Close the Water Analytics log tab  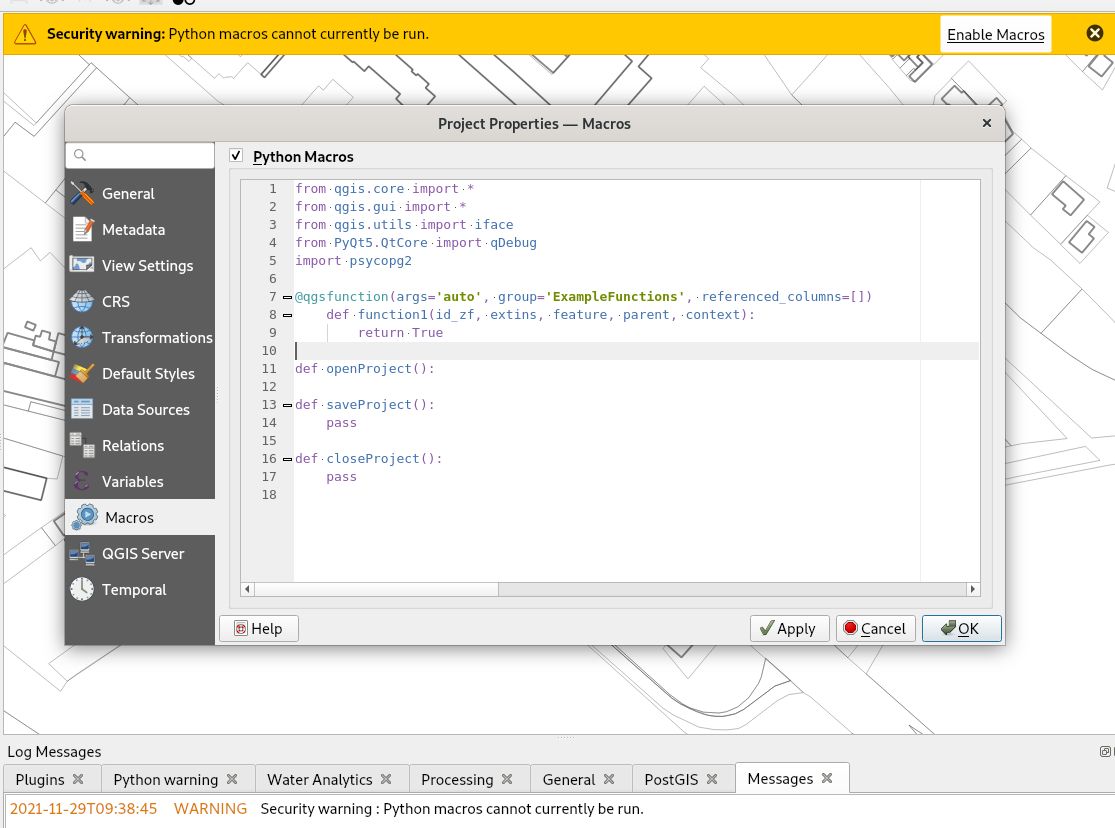point(386,779)
